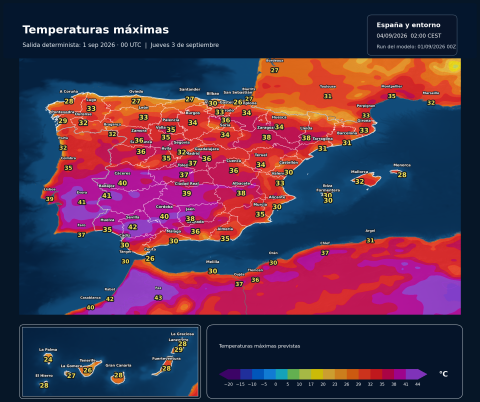Screen dimensions: 480x402
Task: Open the Canary Islands inset map
Action: pos(110,361)
